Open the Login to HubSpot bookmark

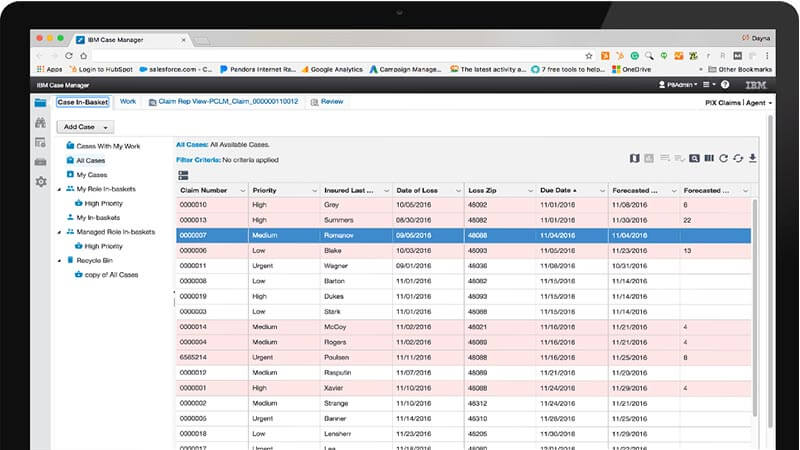[x=102, y=69]
